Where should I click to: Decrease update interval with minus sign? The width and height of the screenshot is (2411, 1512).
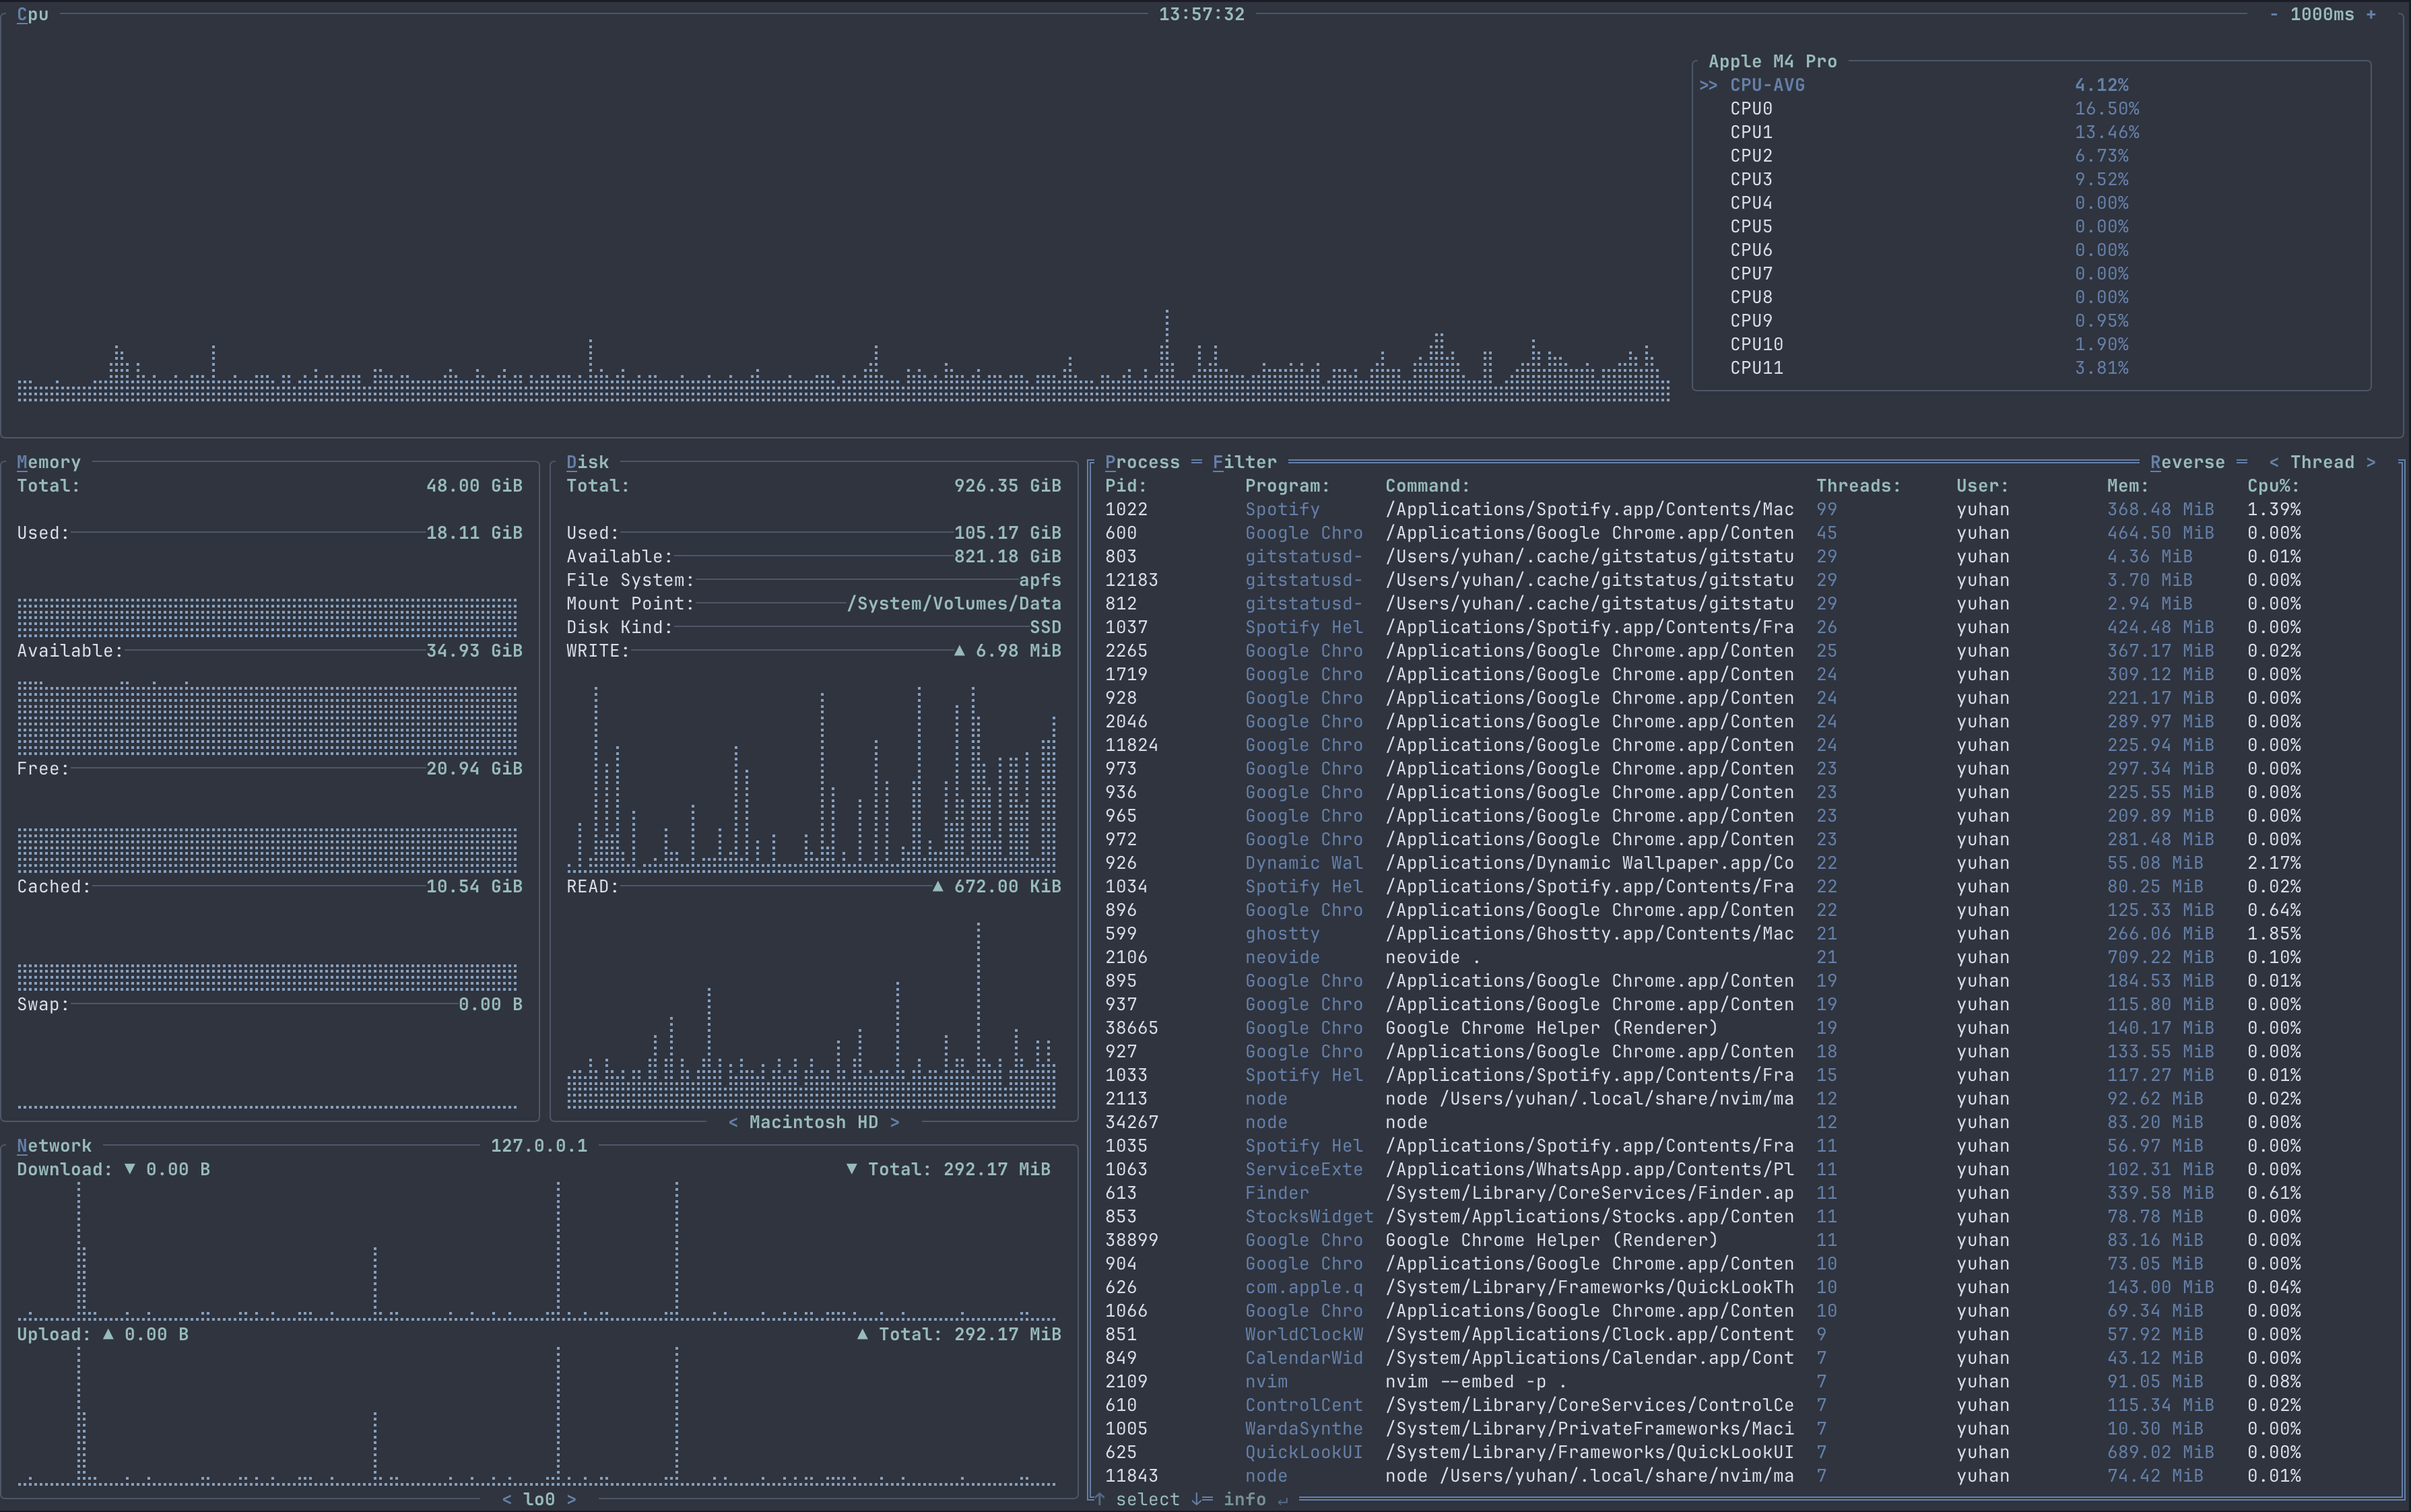[2273, 14]
